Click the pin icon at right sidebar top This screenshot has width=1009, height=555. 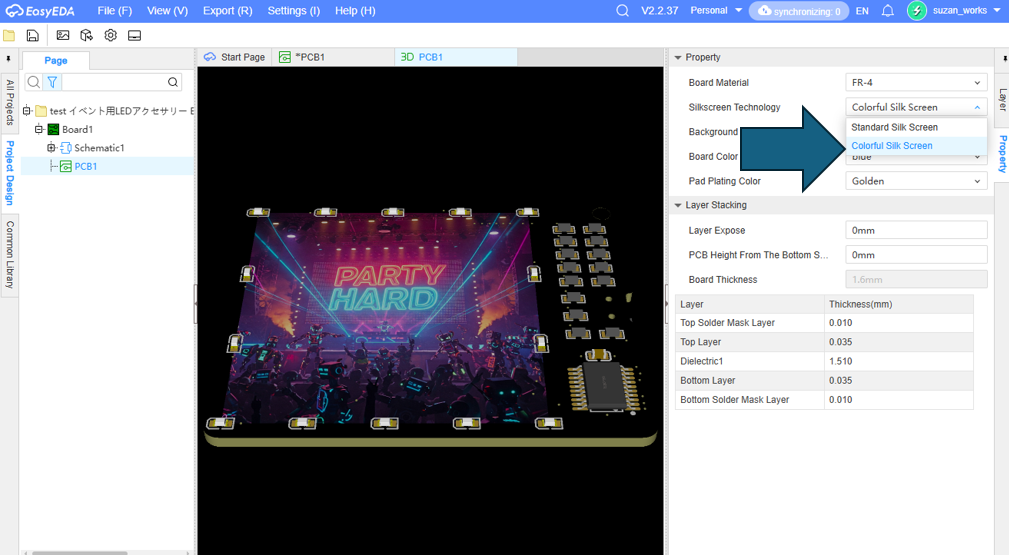(1004, 58)
